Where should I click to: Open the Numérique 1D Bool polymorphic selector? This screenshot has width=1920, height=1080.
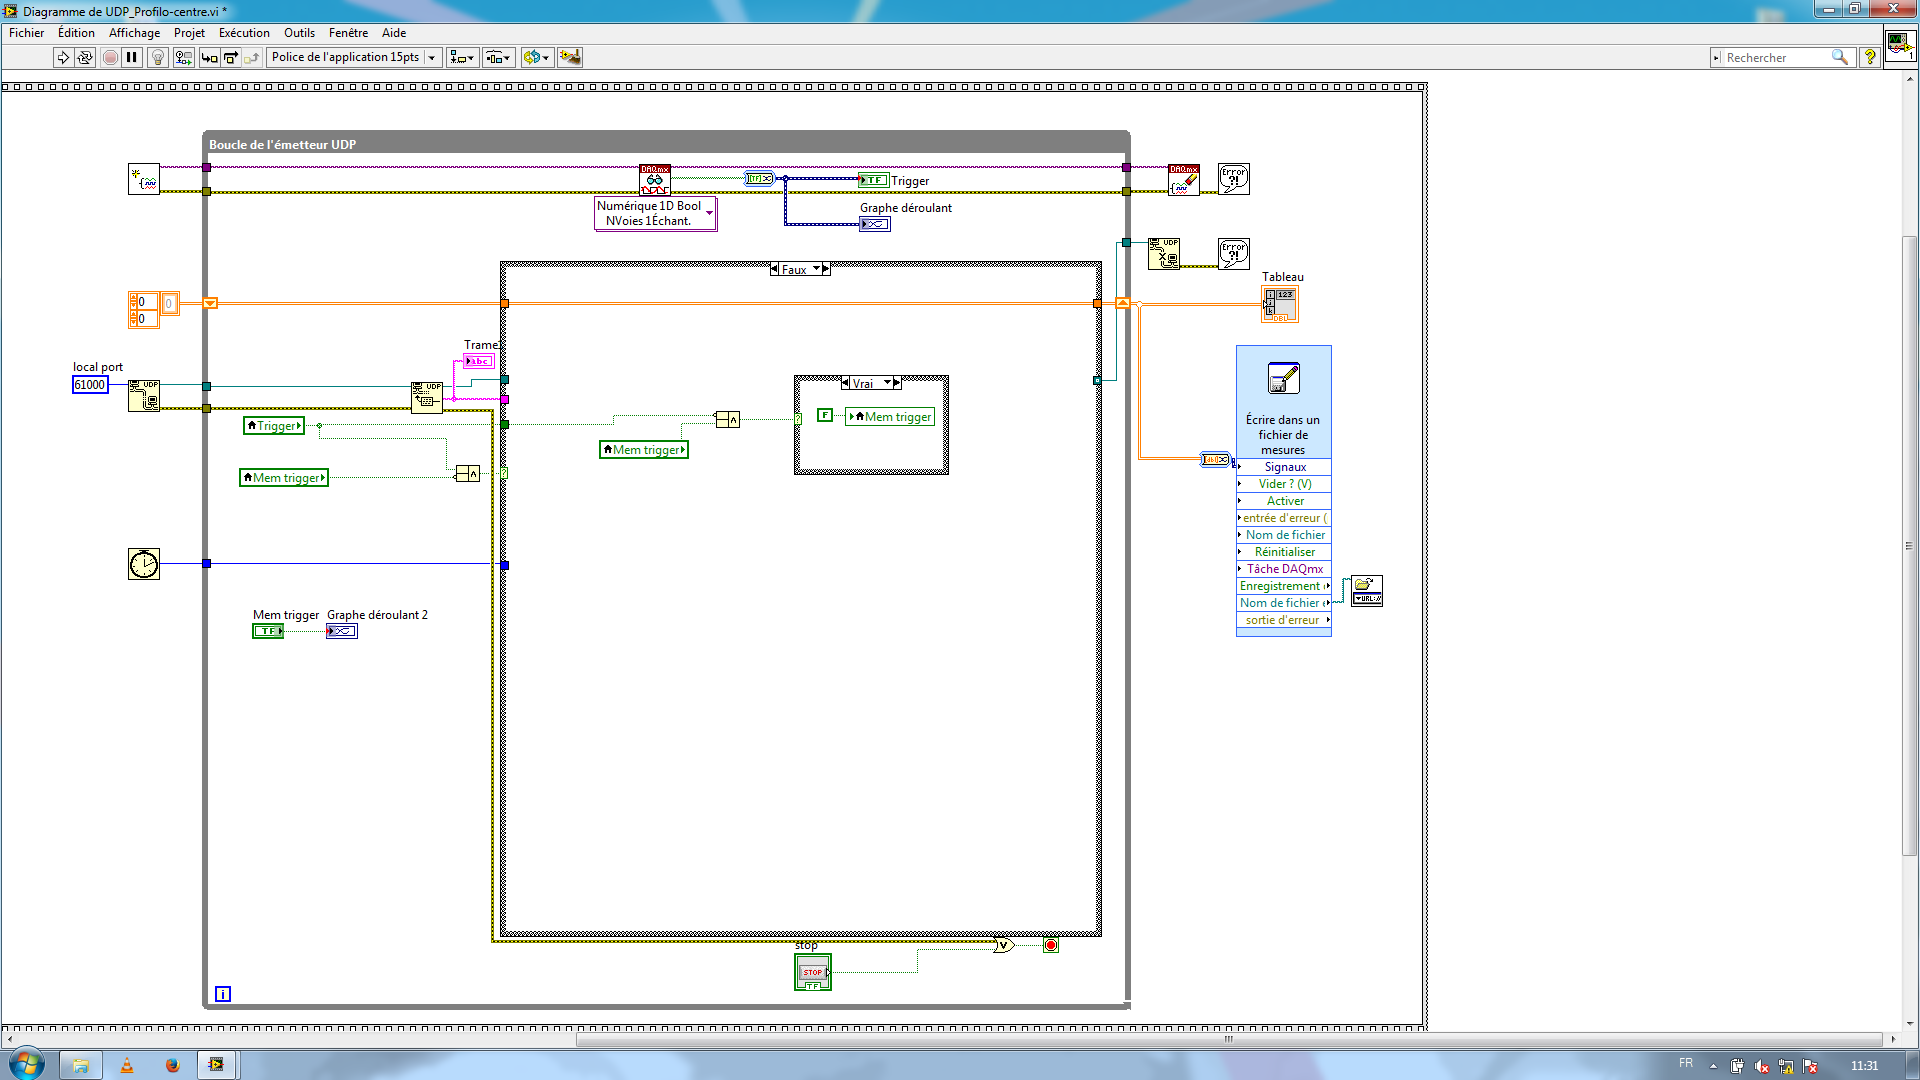pos(655,213)
